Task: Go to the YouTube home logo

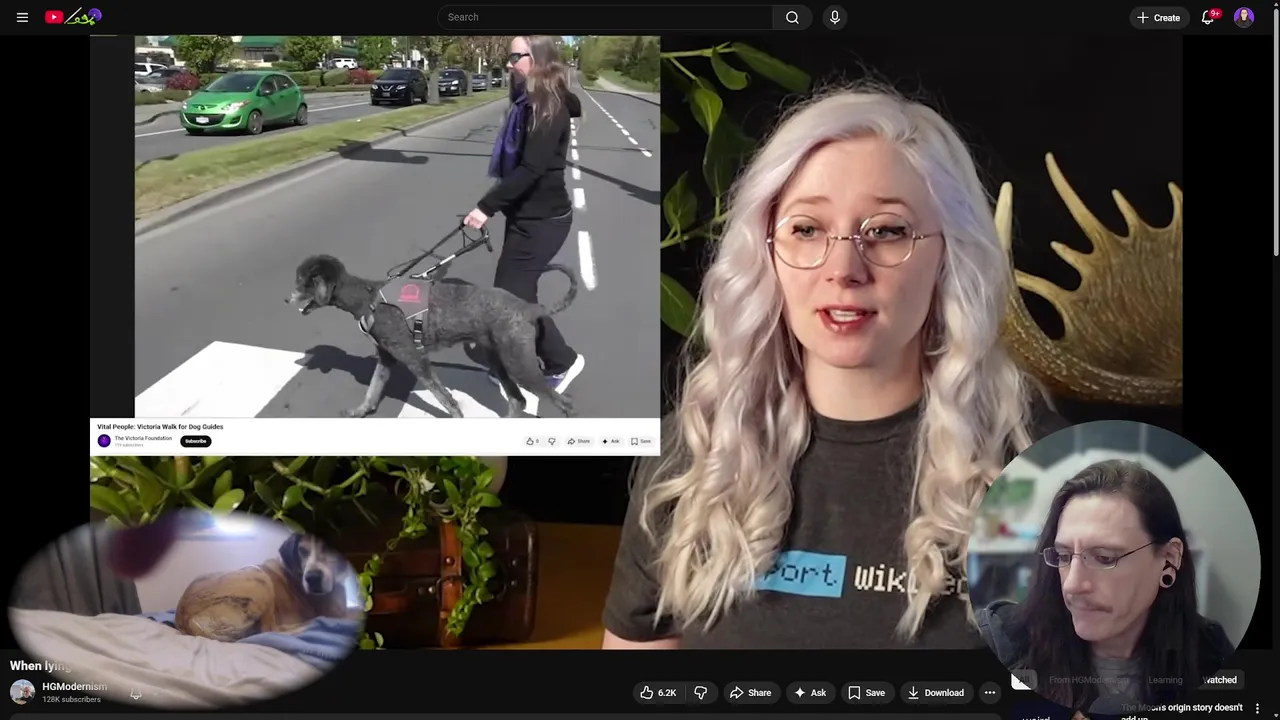Action: pos(74,17)
